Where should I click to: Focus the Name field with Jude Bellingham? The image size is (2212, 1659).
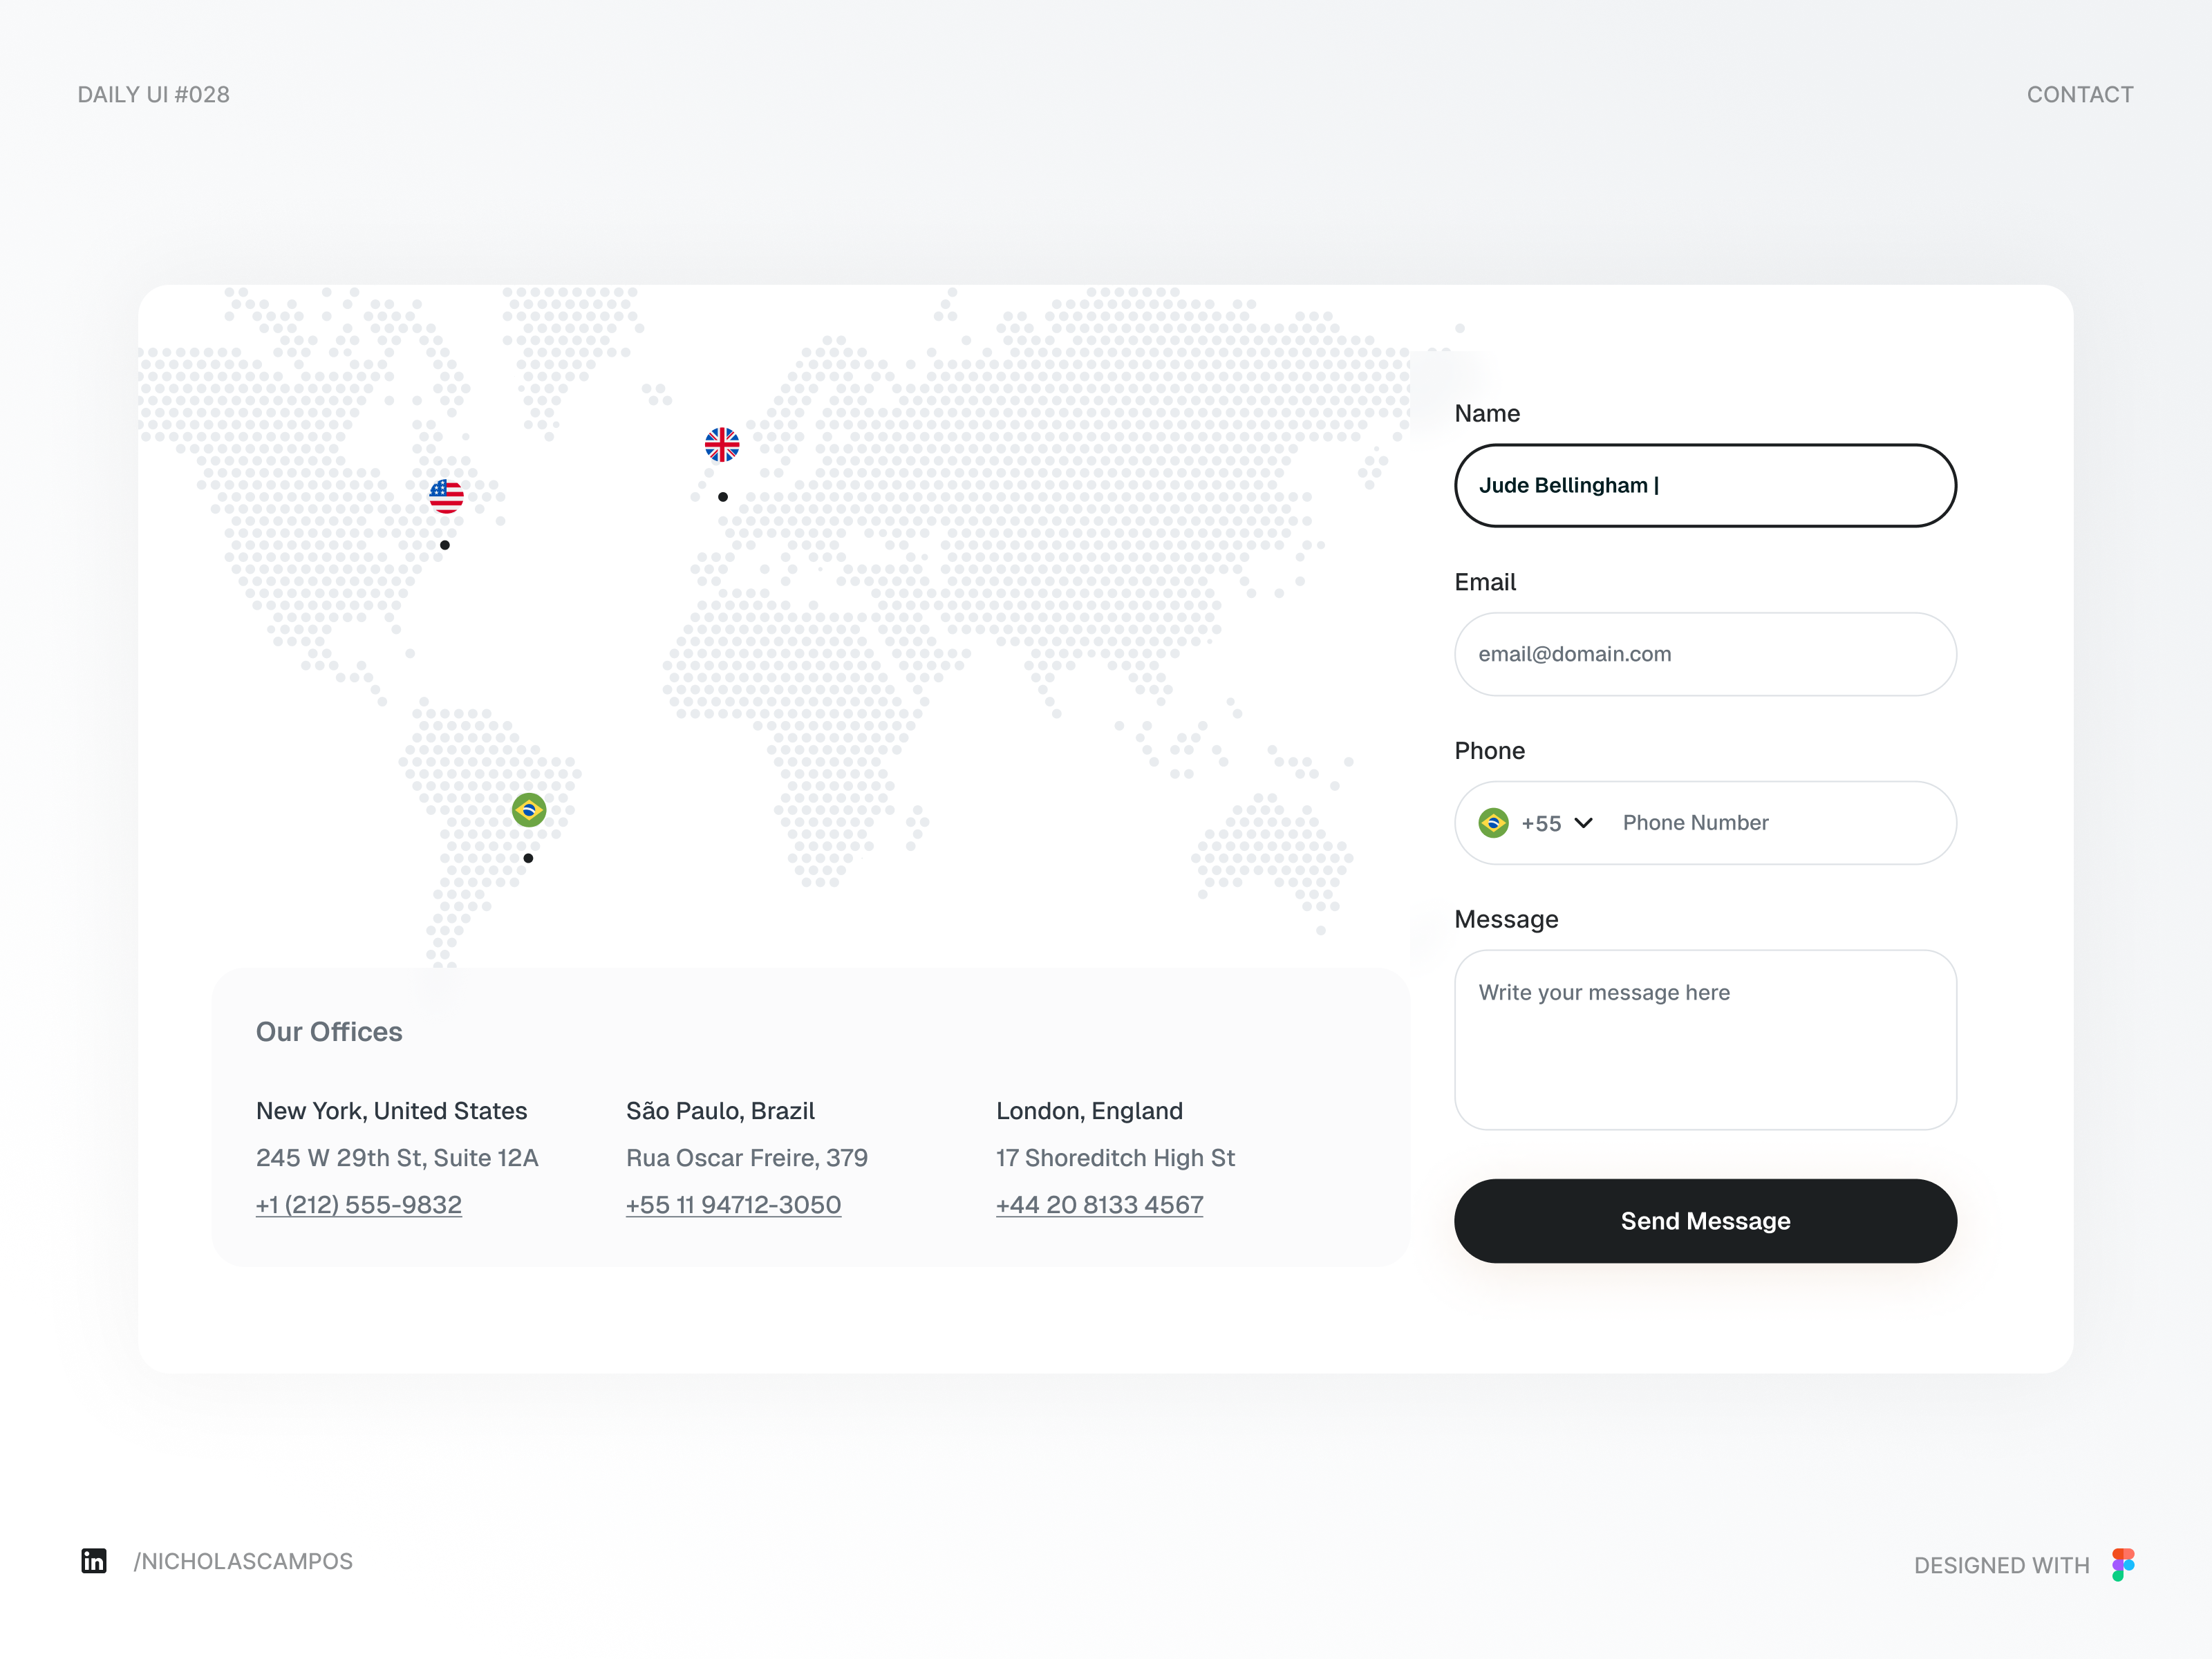[1704, 485]
